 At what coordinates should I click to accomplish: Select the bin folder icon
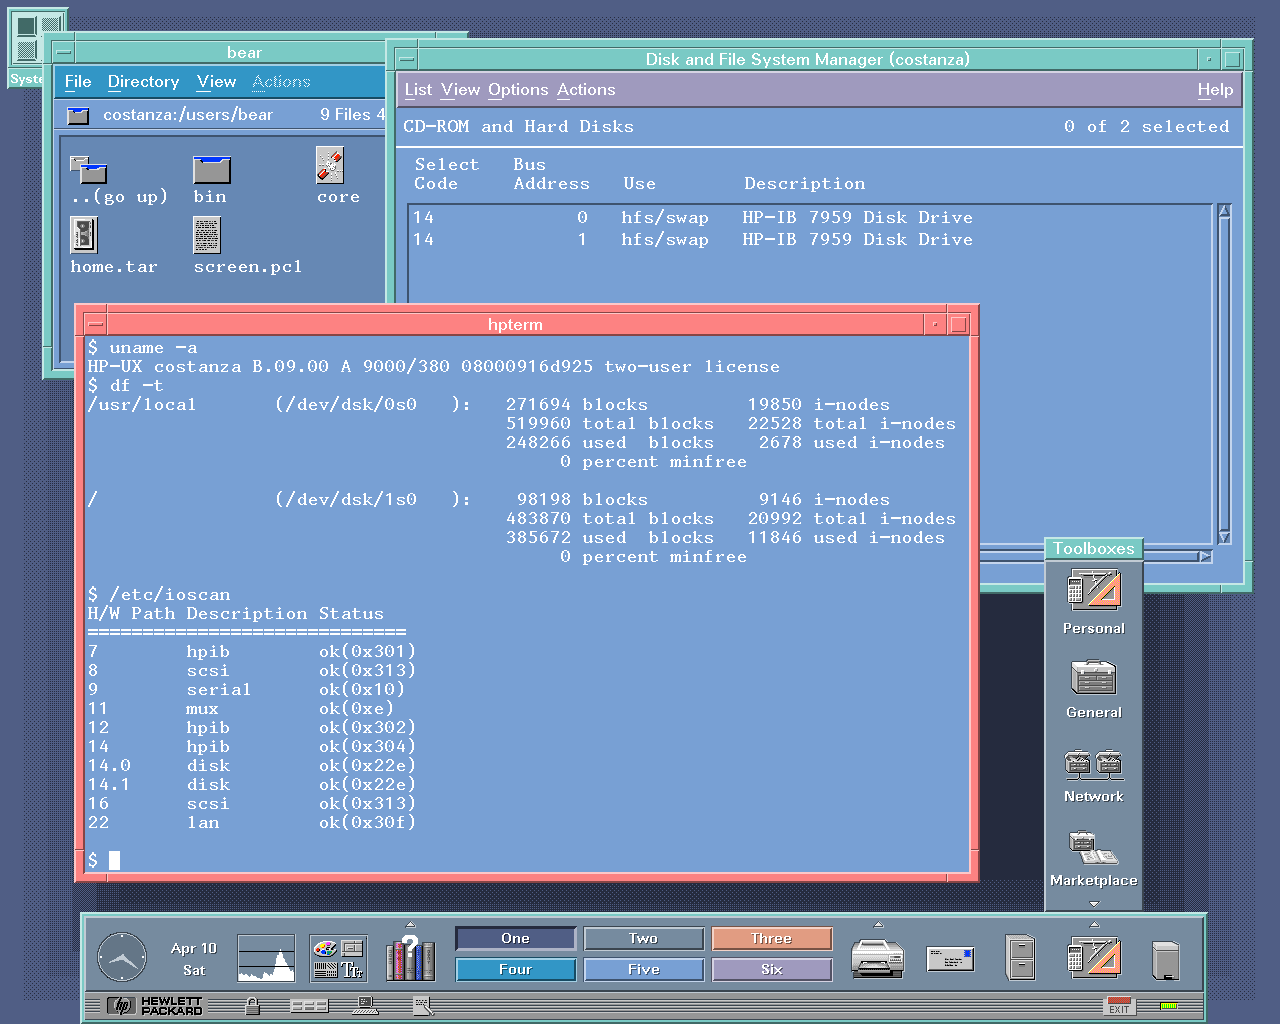211,170
